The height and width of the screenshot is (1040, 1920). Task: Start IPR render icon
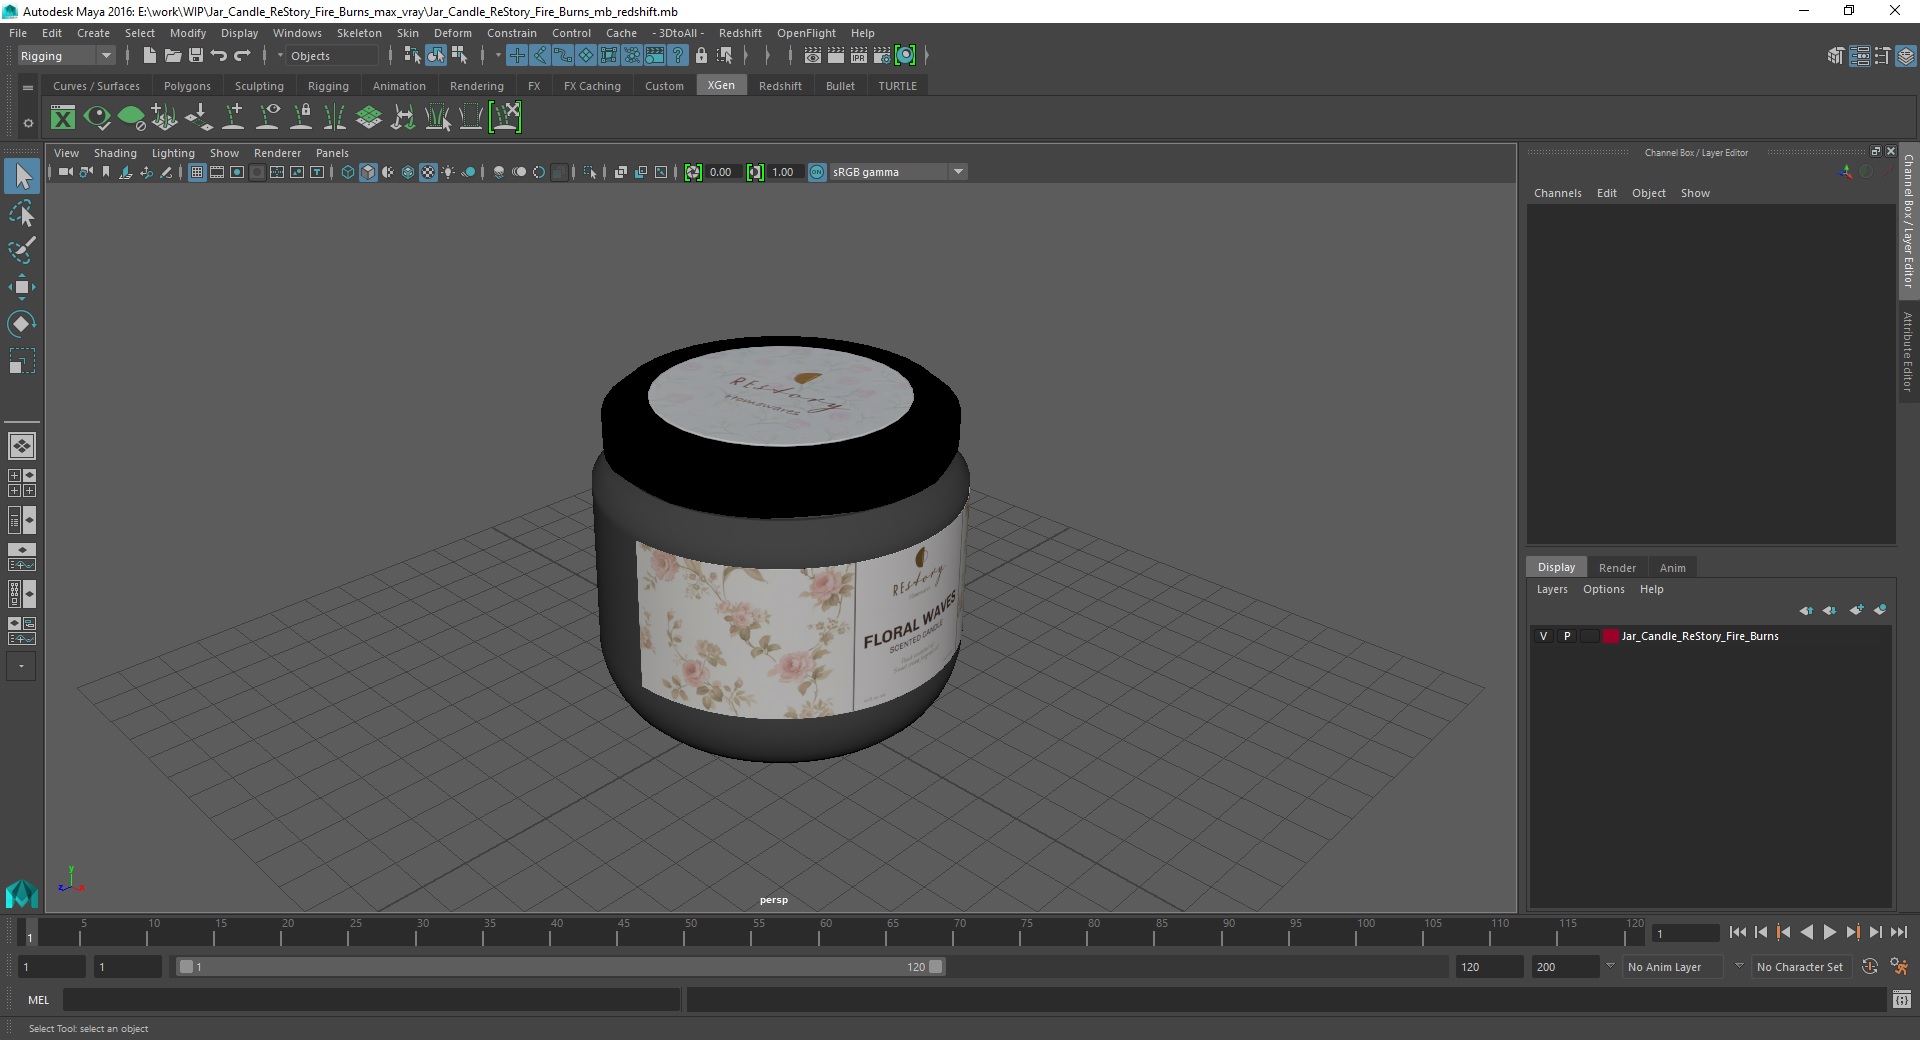[859, 56]
